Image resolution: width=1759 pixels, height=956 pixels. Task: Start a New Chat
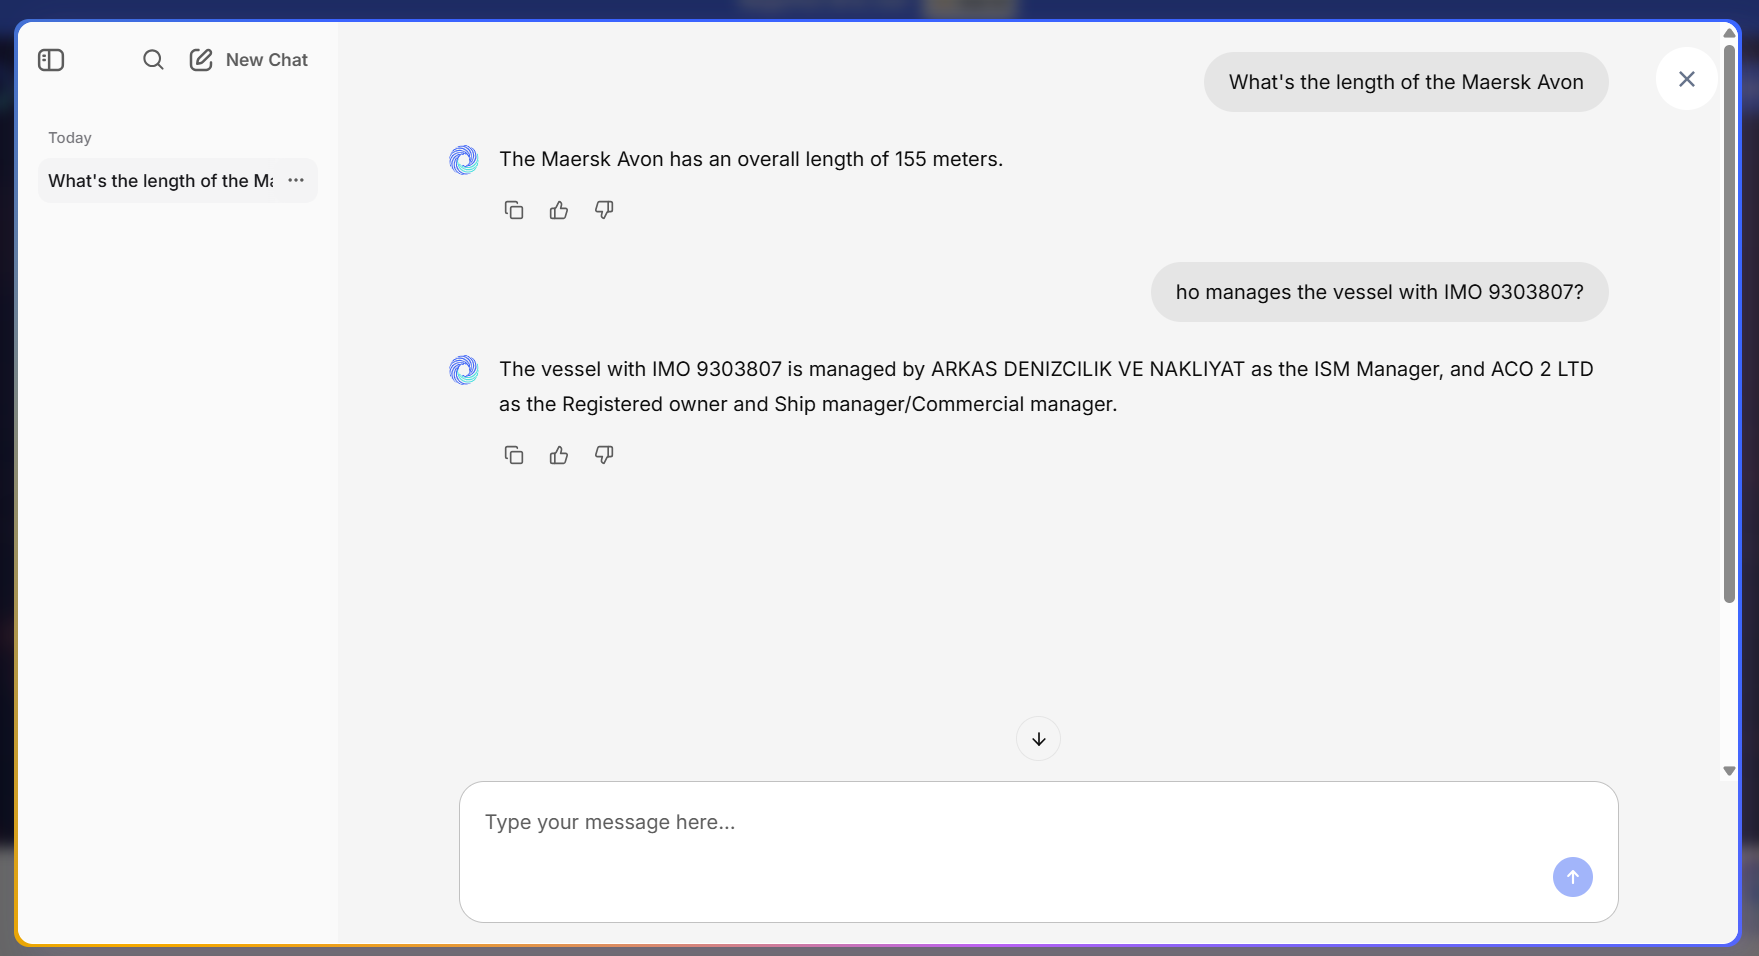click(x=249, y=60)
